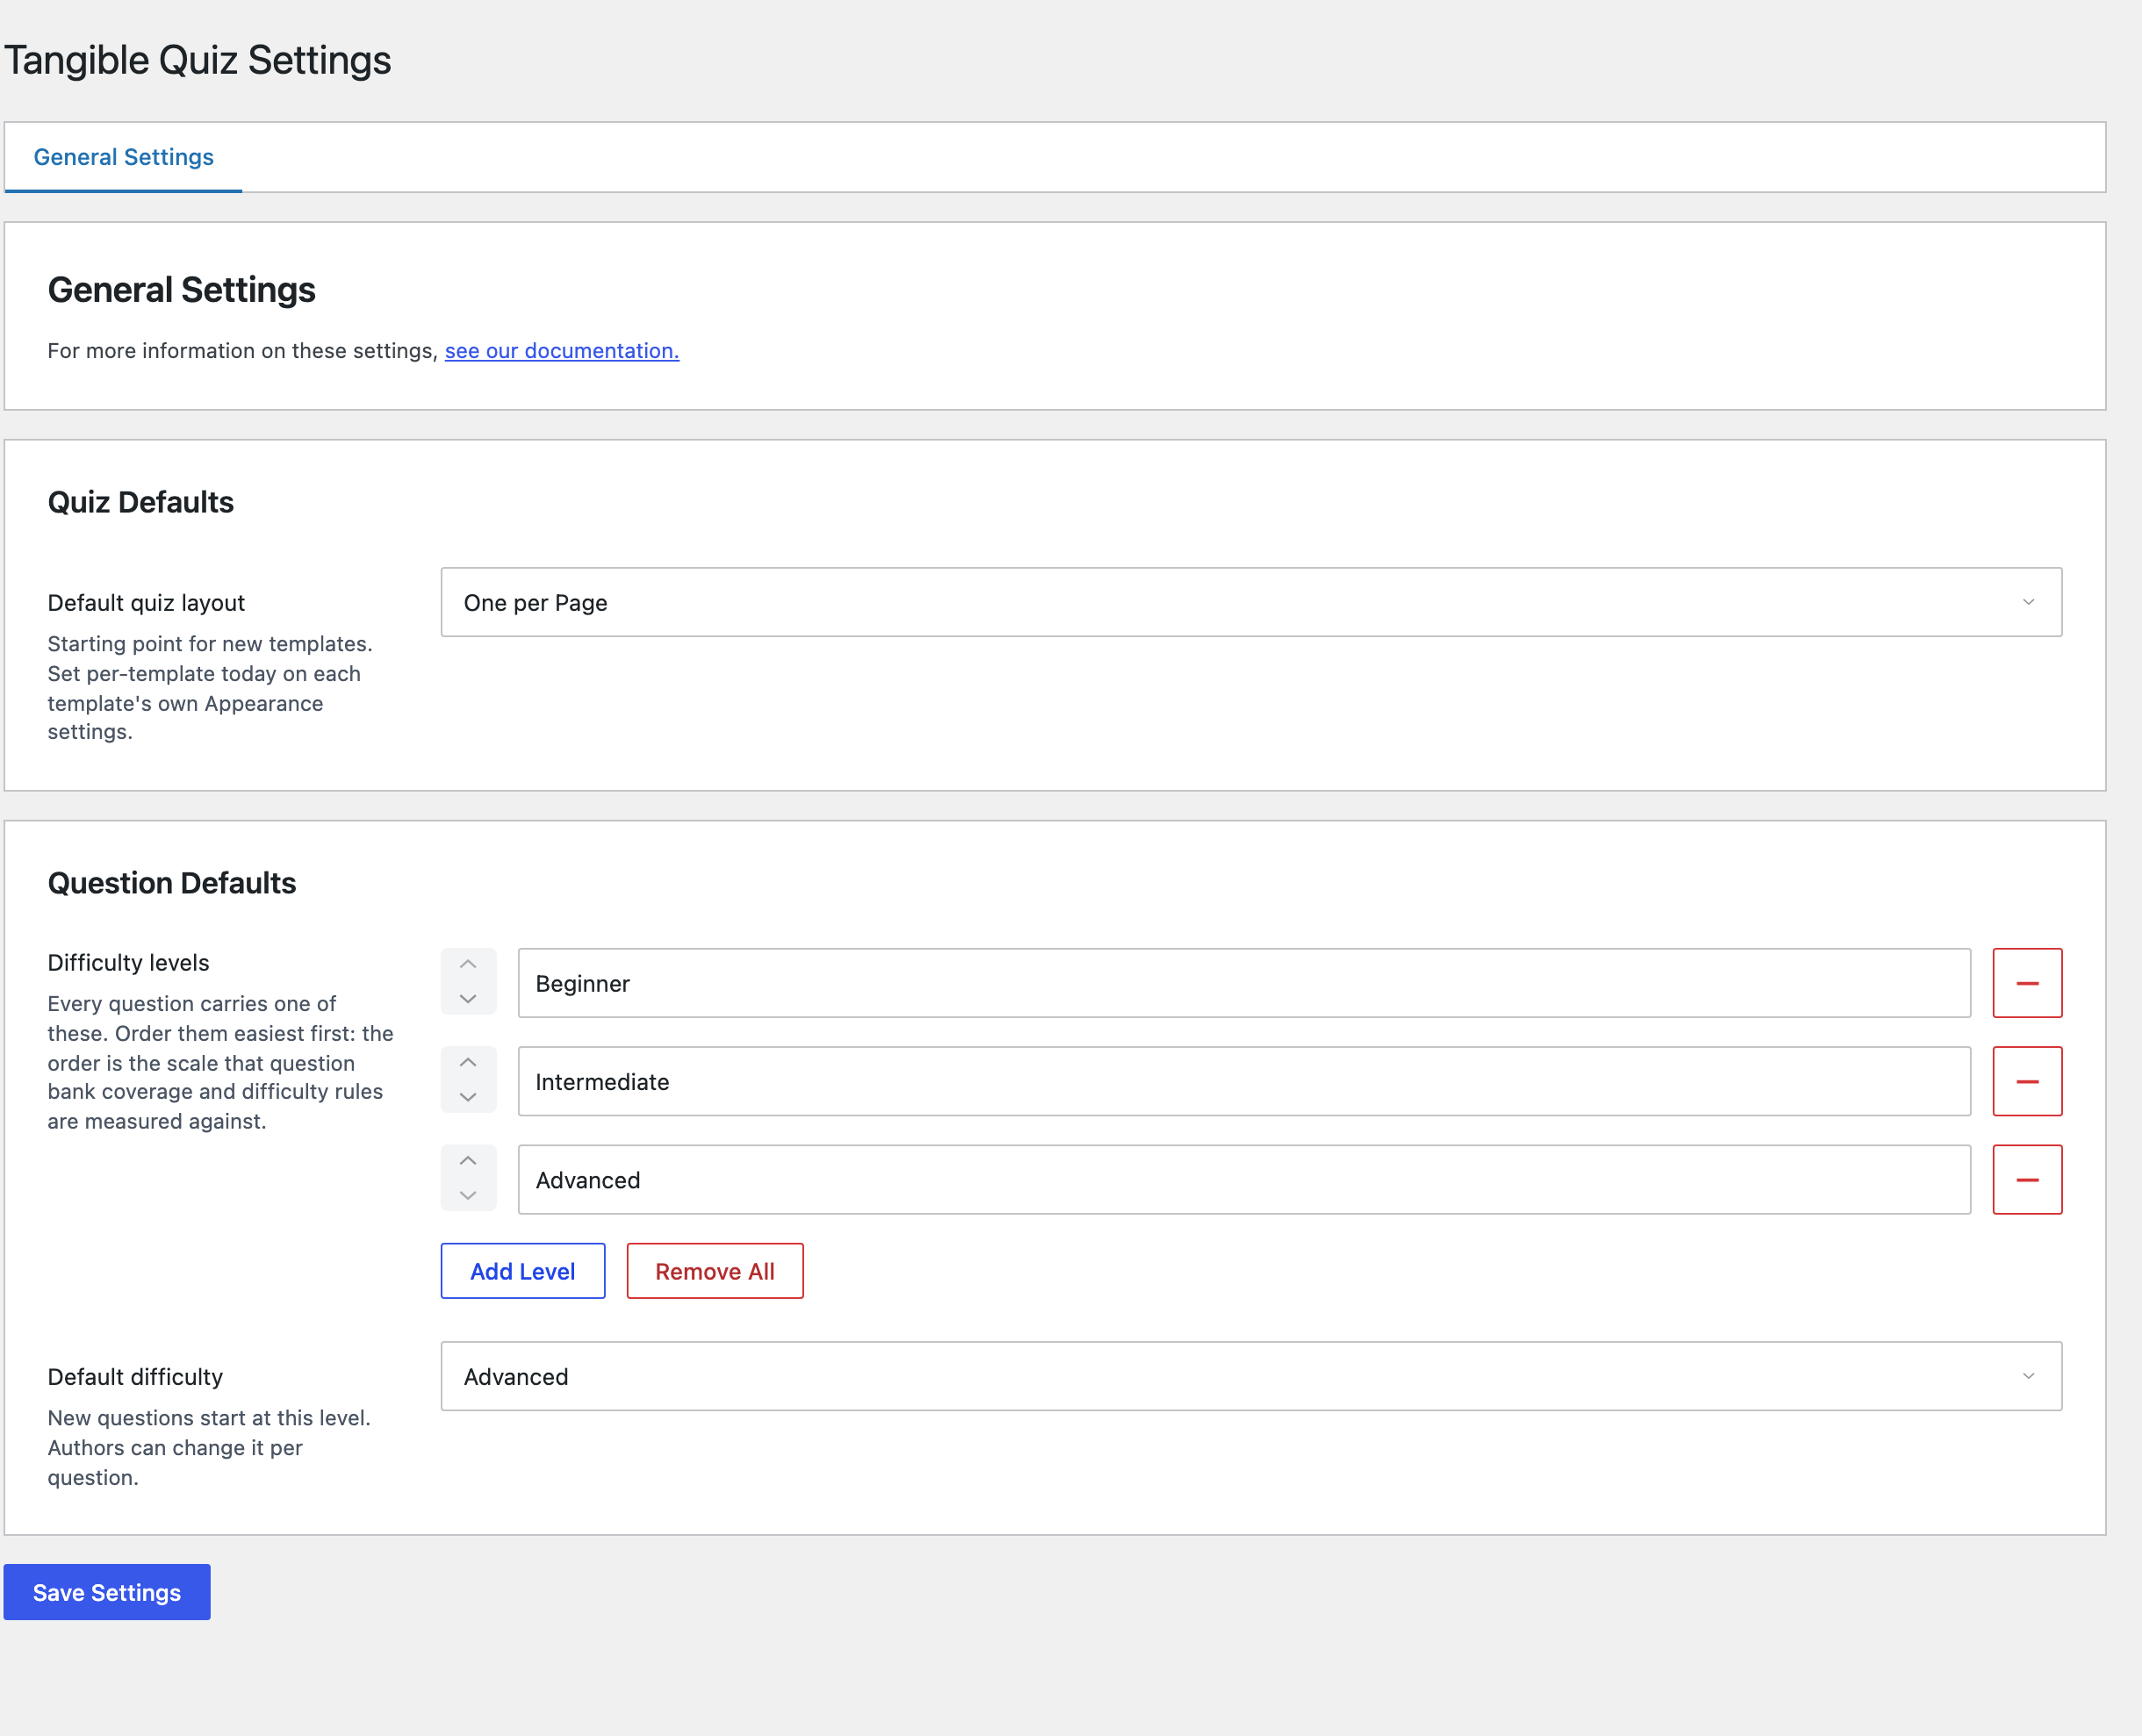Open the see our documentation link
This screenshot has height=1736, width=2142.
(562, 351)
